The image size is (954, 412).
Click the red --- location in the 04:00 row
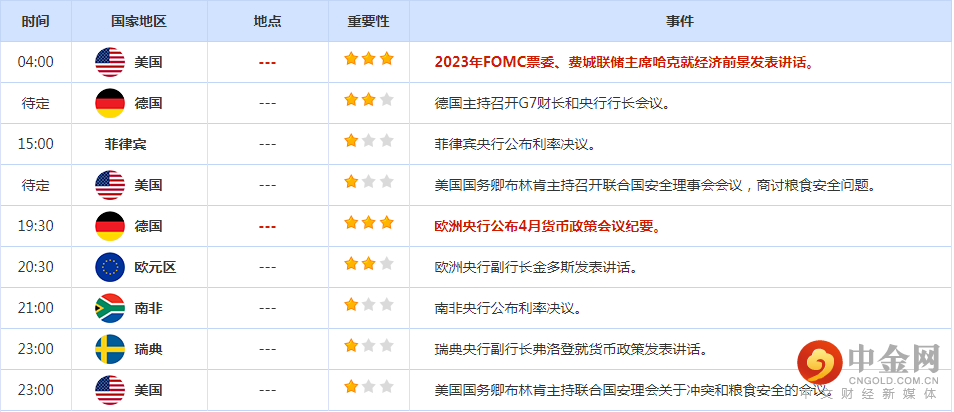pos(268,63)
